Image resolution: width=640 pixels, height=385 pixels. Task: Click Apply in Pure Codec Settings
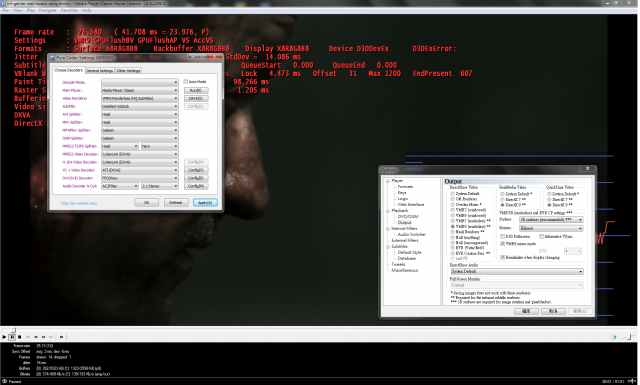[x=205, y=203]
